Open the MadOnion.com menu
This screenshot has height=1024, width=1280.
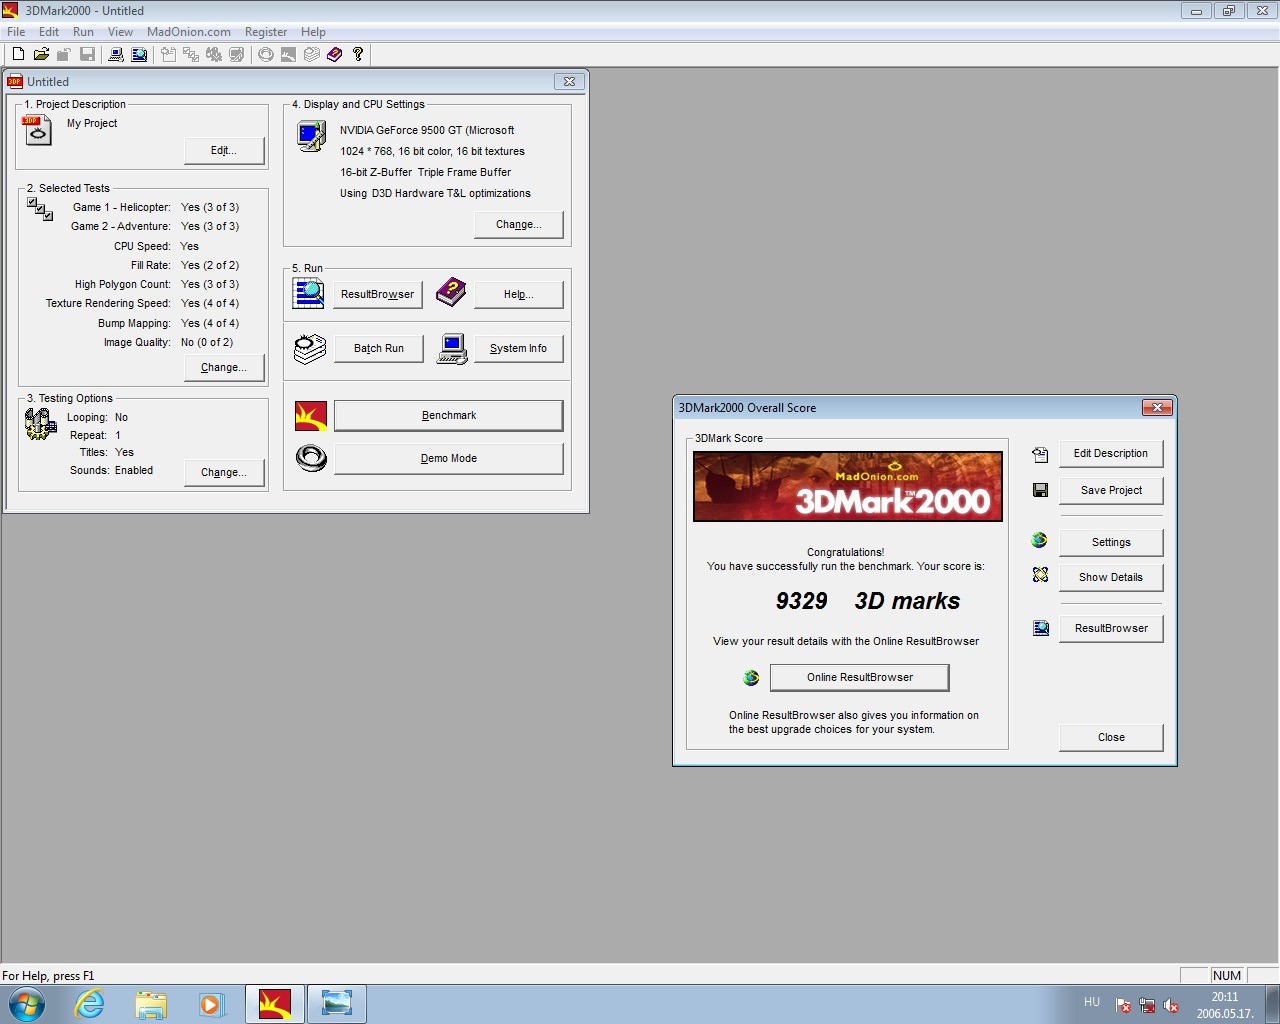coord(189,32)
